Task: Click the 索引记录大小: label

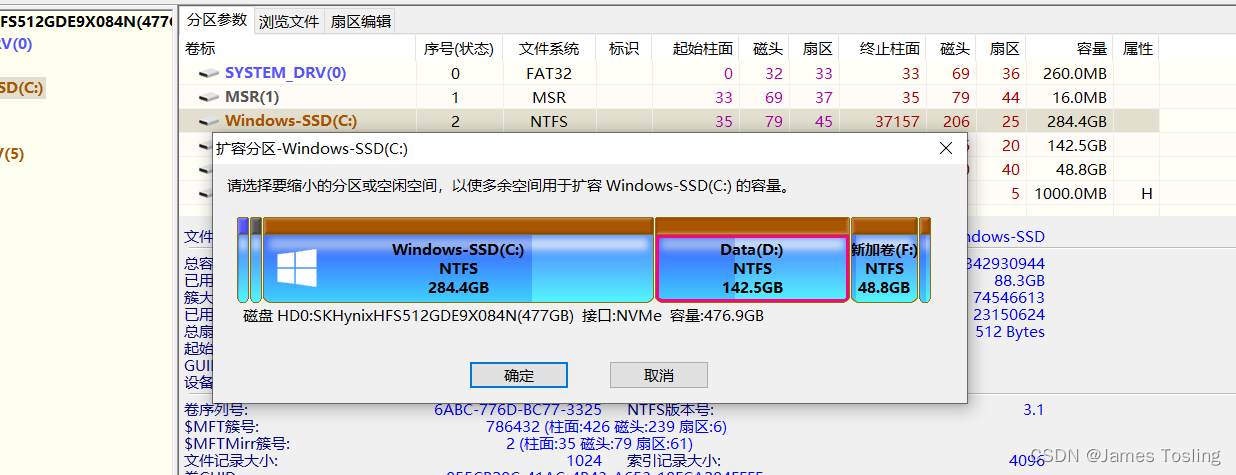Action: (673, 461)
